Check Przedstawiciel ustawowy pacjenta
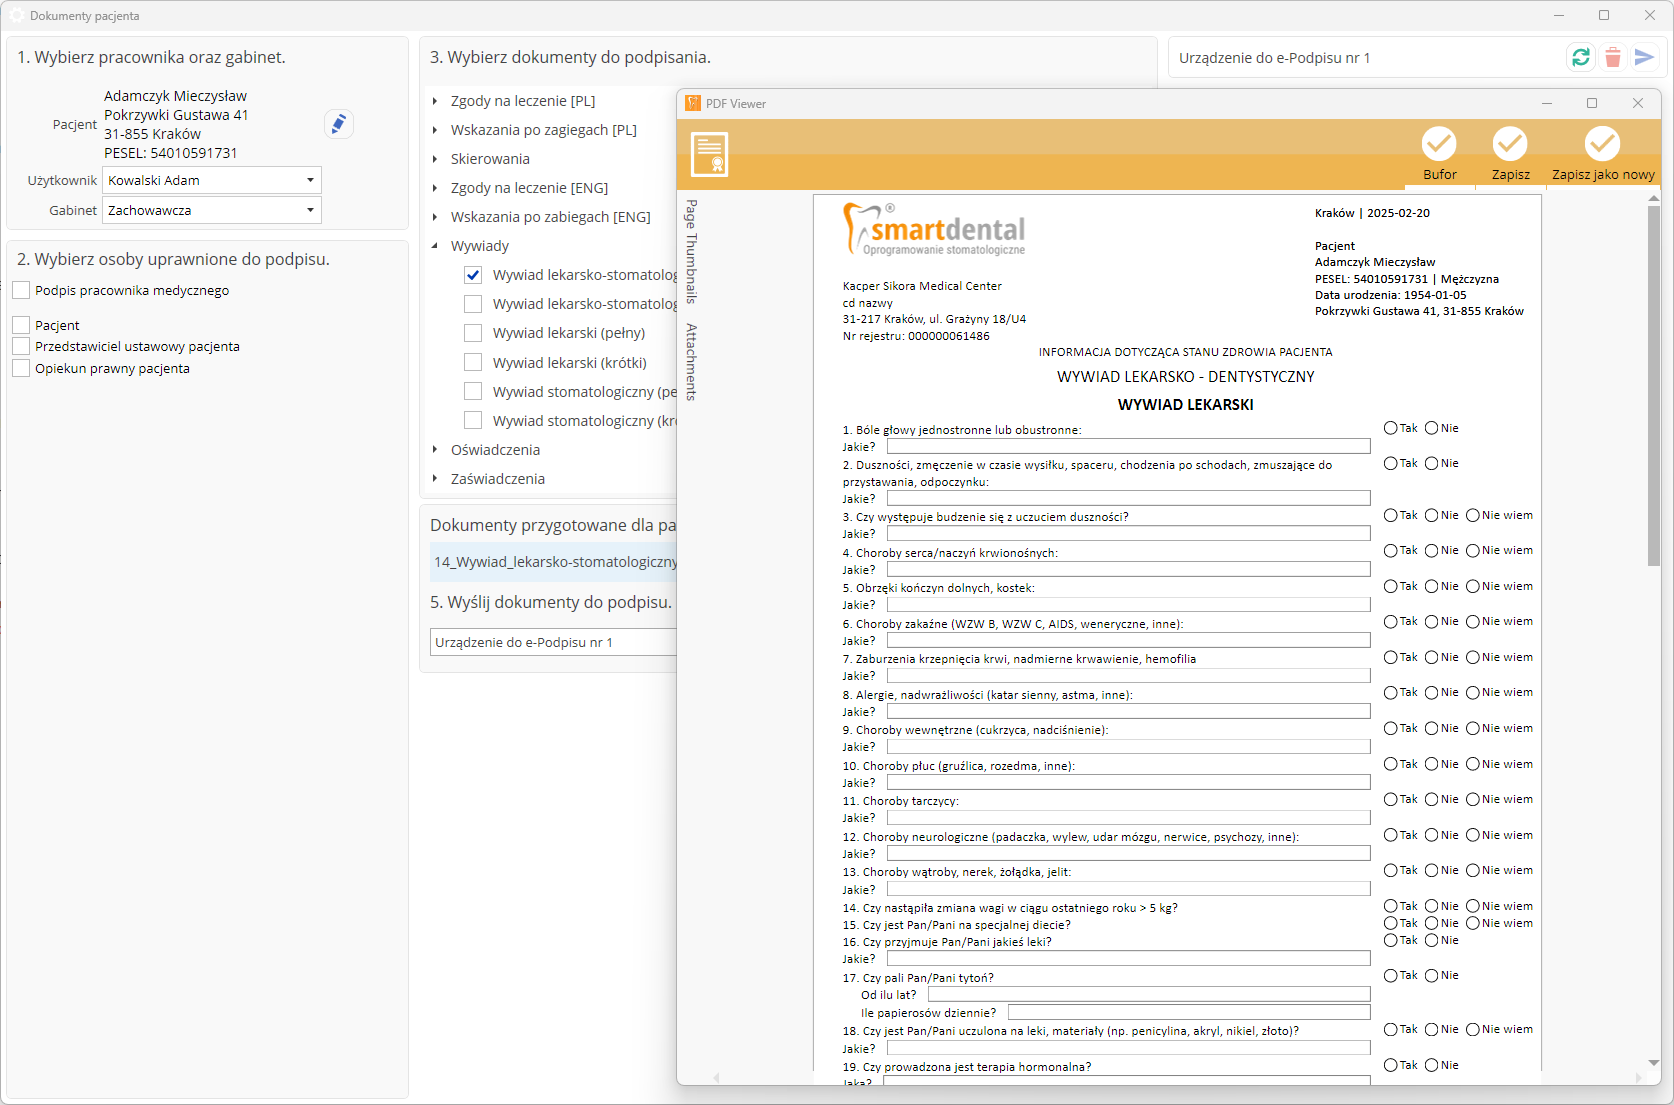 point(21,347)
